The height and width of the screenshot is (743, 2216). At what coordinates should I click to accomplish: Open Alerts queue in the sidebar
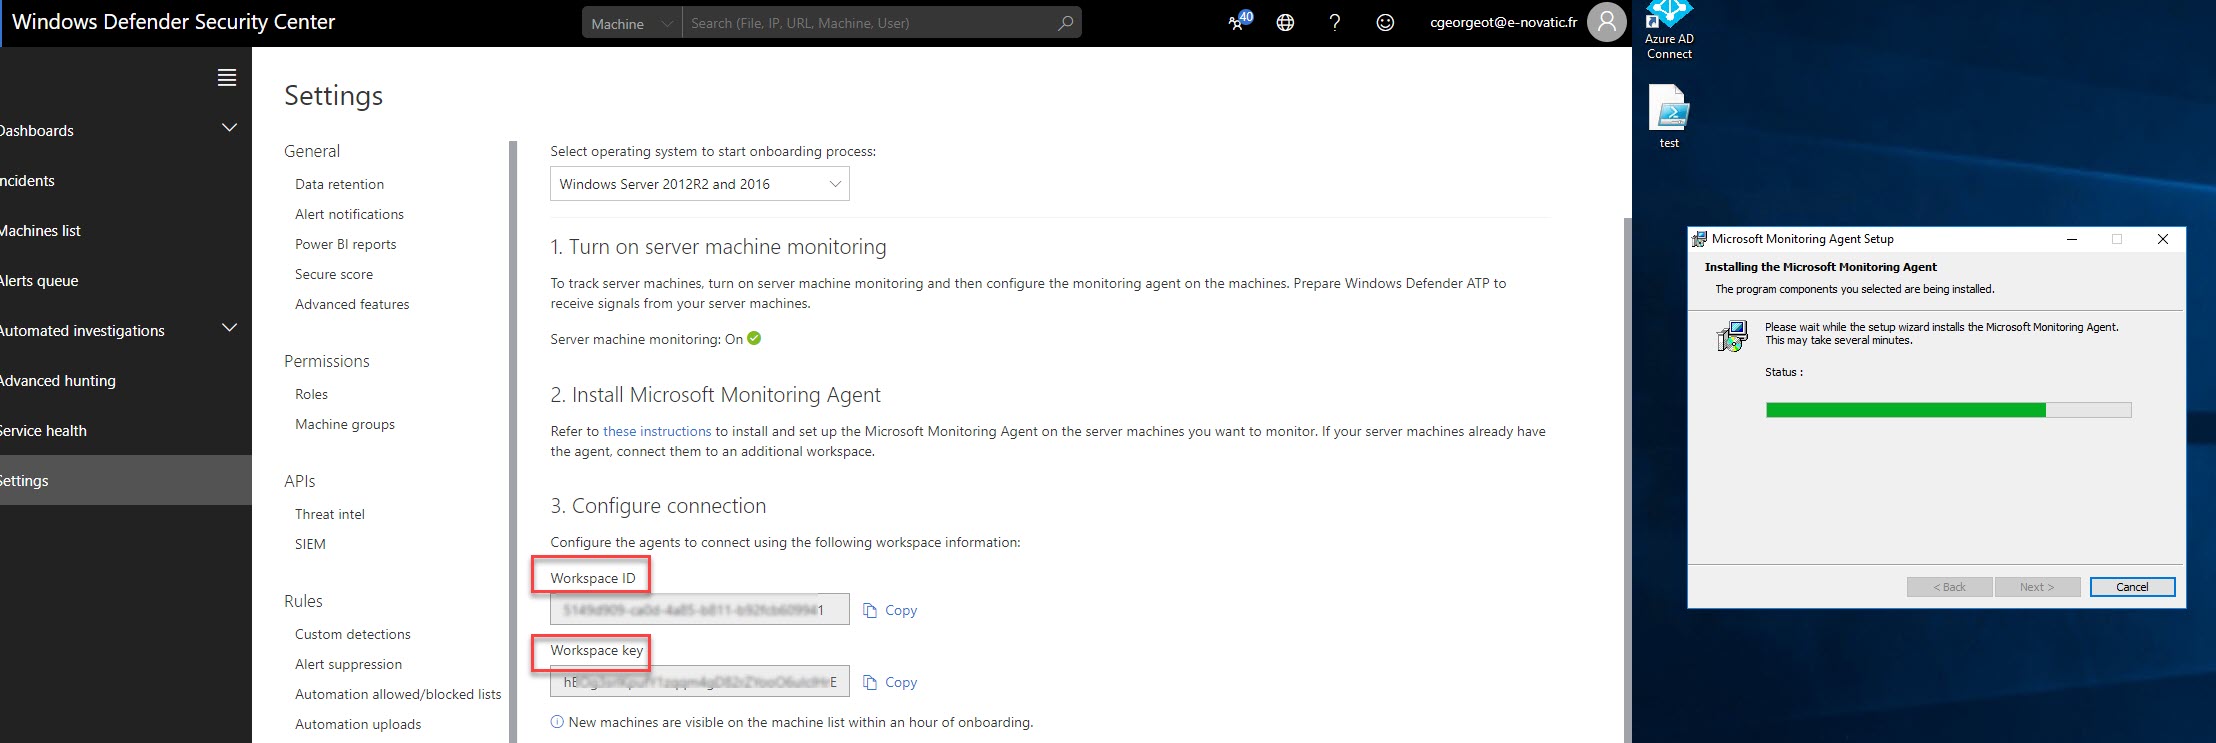[38, 281]
